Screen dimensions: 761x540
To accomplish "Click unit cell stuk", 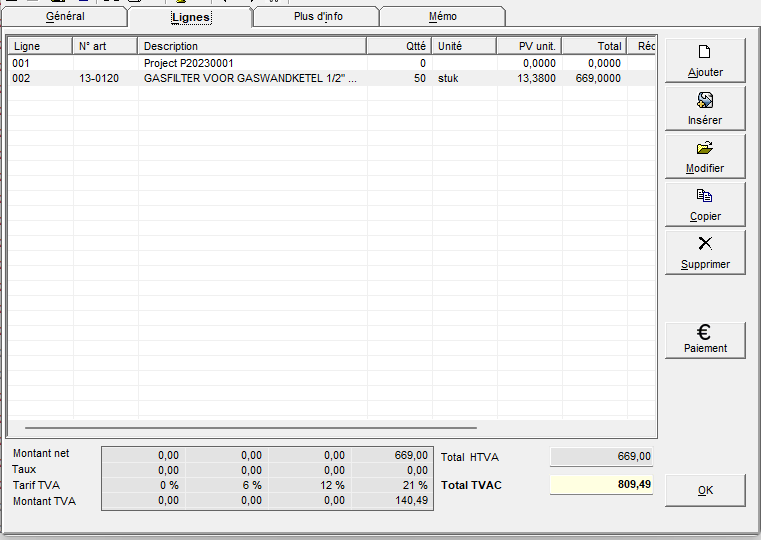I will point(448,78).
